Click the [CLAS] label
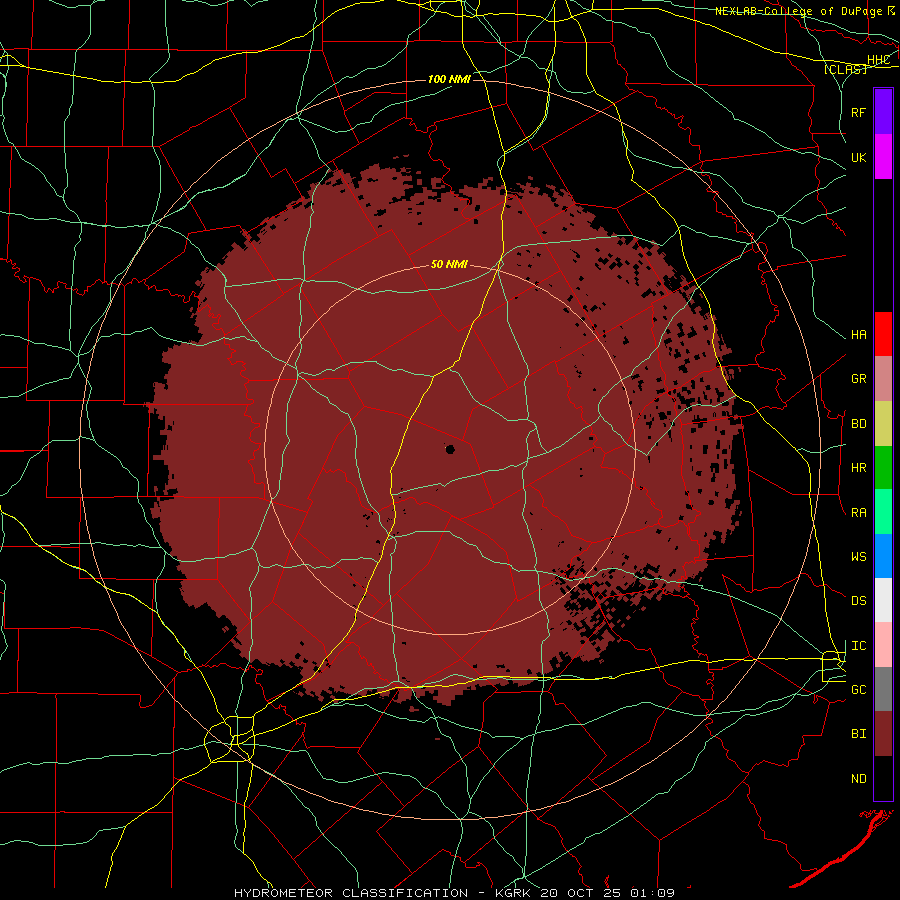Image resolution: width=900 pixels, height=900 pixels. coord(845,69)
